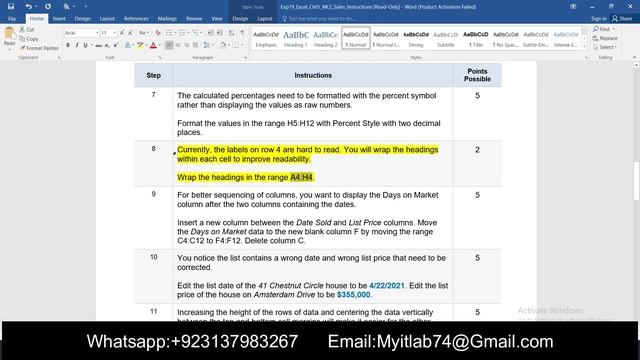Toggle Strikethrough formatting
This screenshot has width=640, height=360.
click(98, 45)
